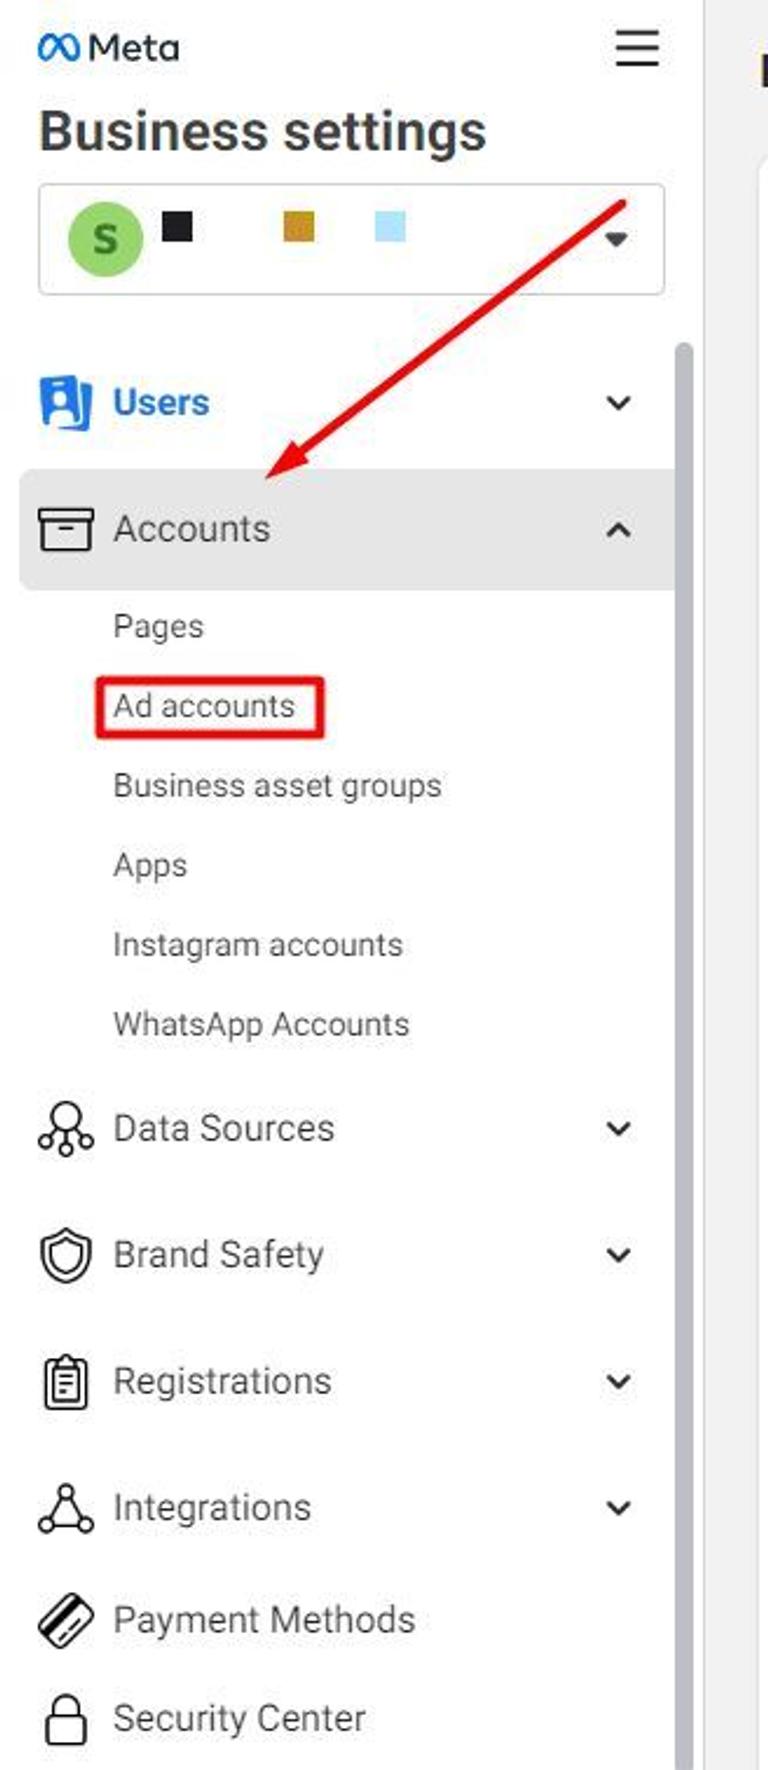The height and width of the screenshot is (1770, 768).
Task: Open Business asset groups link
Action: click(277, 786)
